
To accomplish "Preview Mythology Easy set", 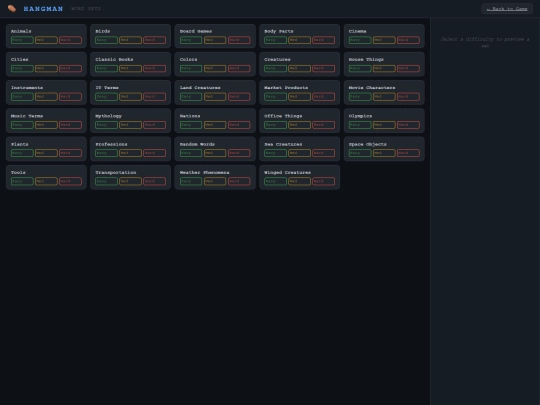I will pos(106,125).
